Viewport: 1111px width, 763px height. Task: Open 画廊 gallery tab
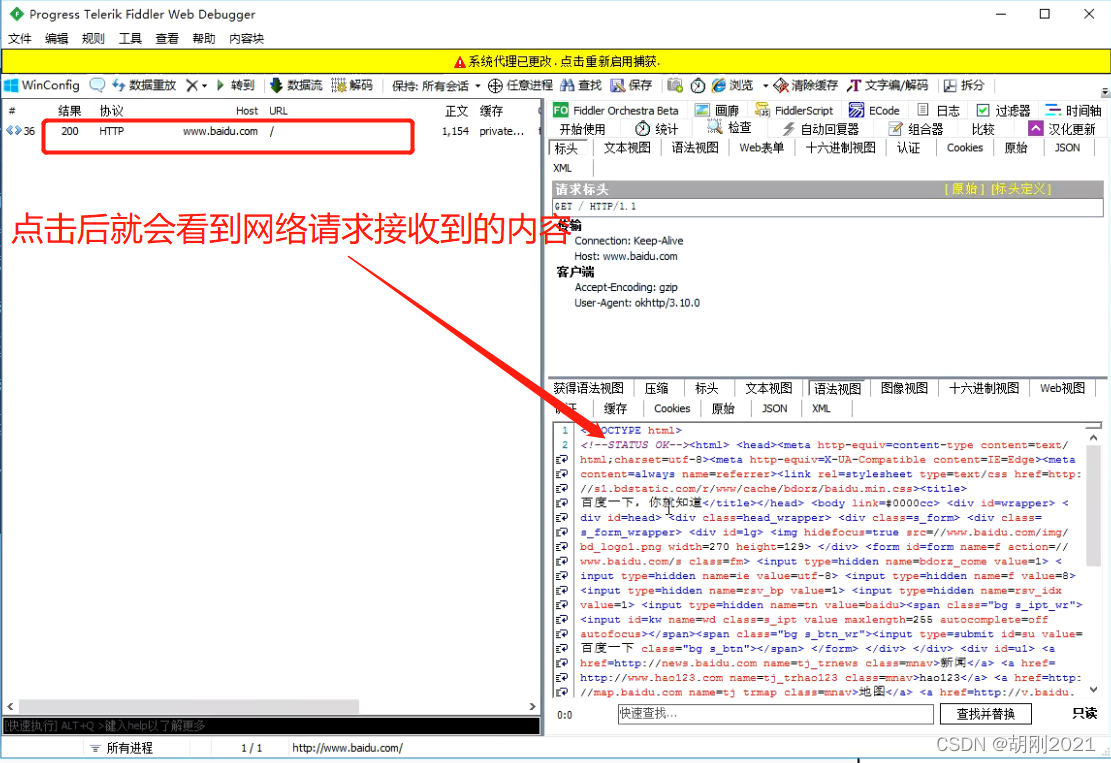click(x=717, y=111)
